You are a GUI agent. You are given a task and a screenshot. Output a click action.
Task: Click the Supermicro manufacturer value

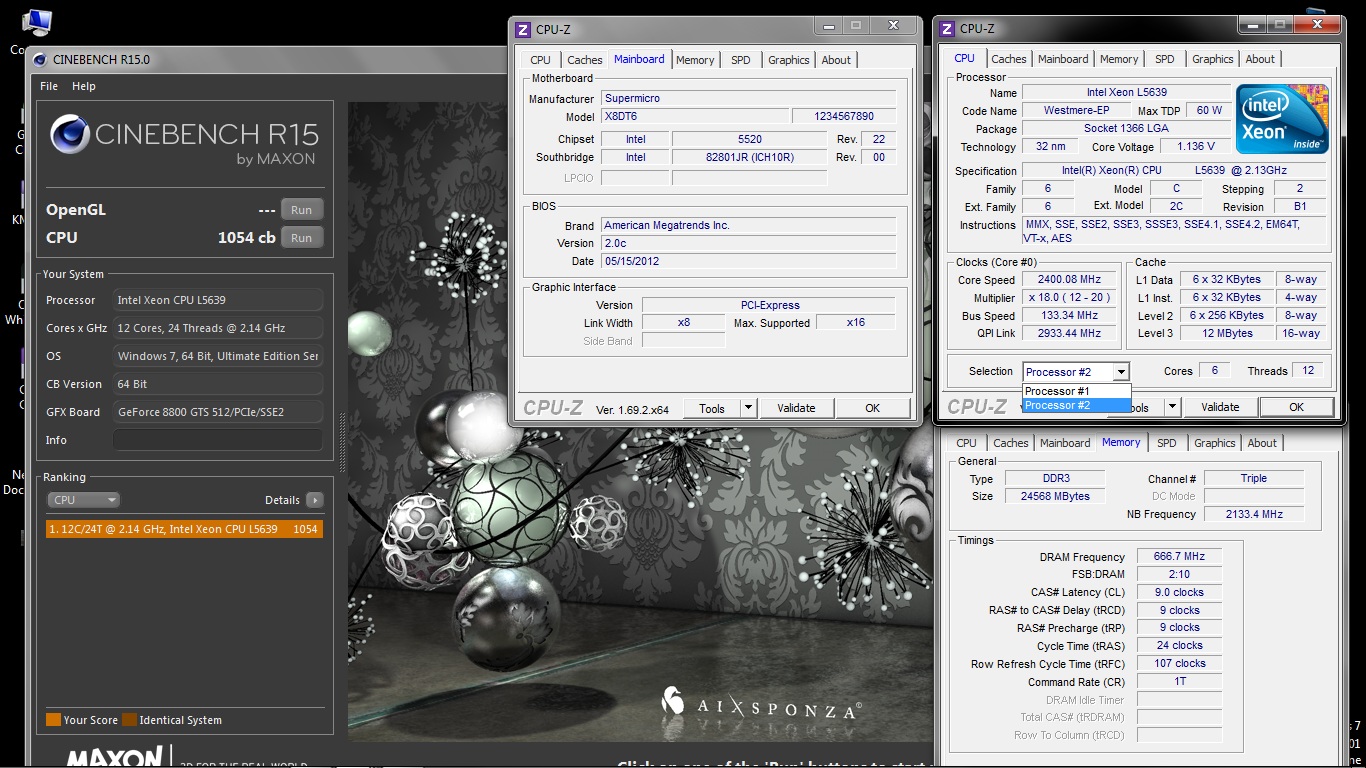(749, 99)
